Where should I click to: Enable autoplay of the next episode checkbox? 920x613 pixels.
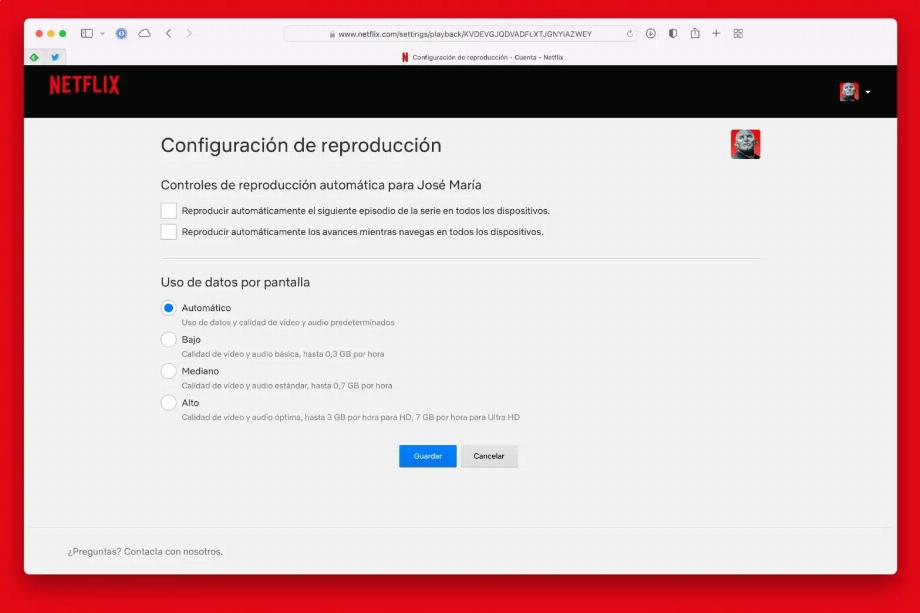[168, 211]
